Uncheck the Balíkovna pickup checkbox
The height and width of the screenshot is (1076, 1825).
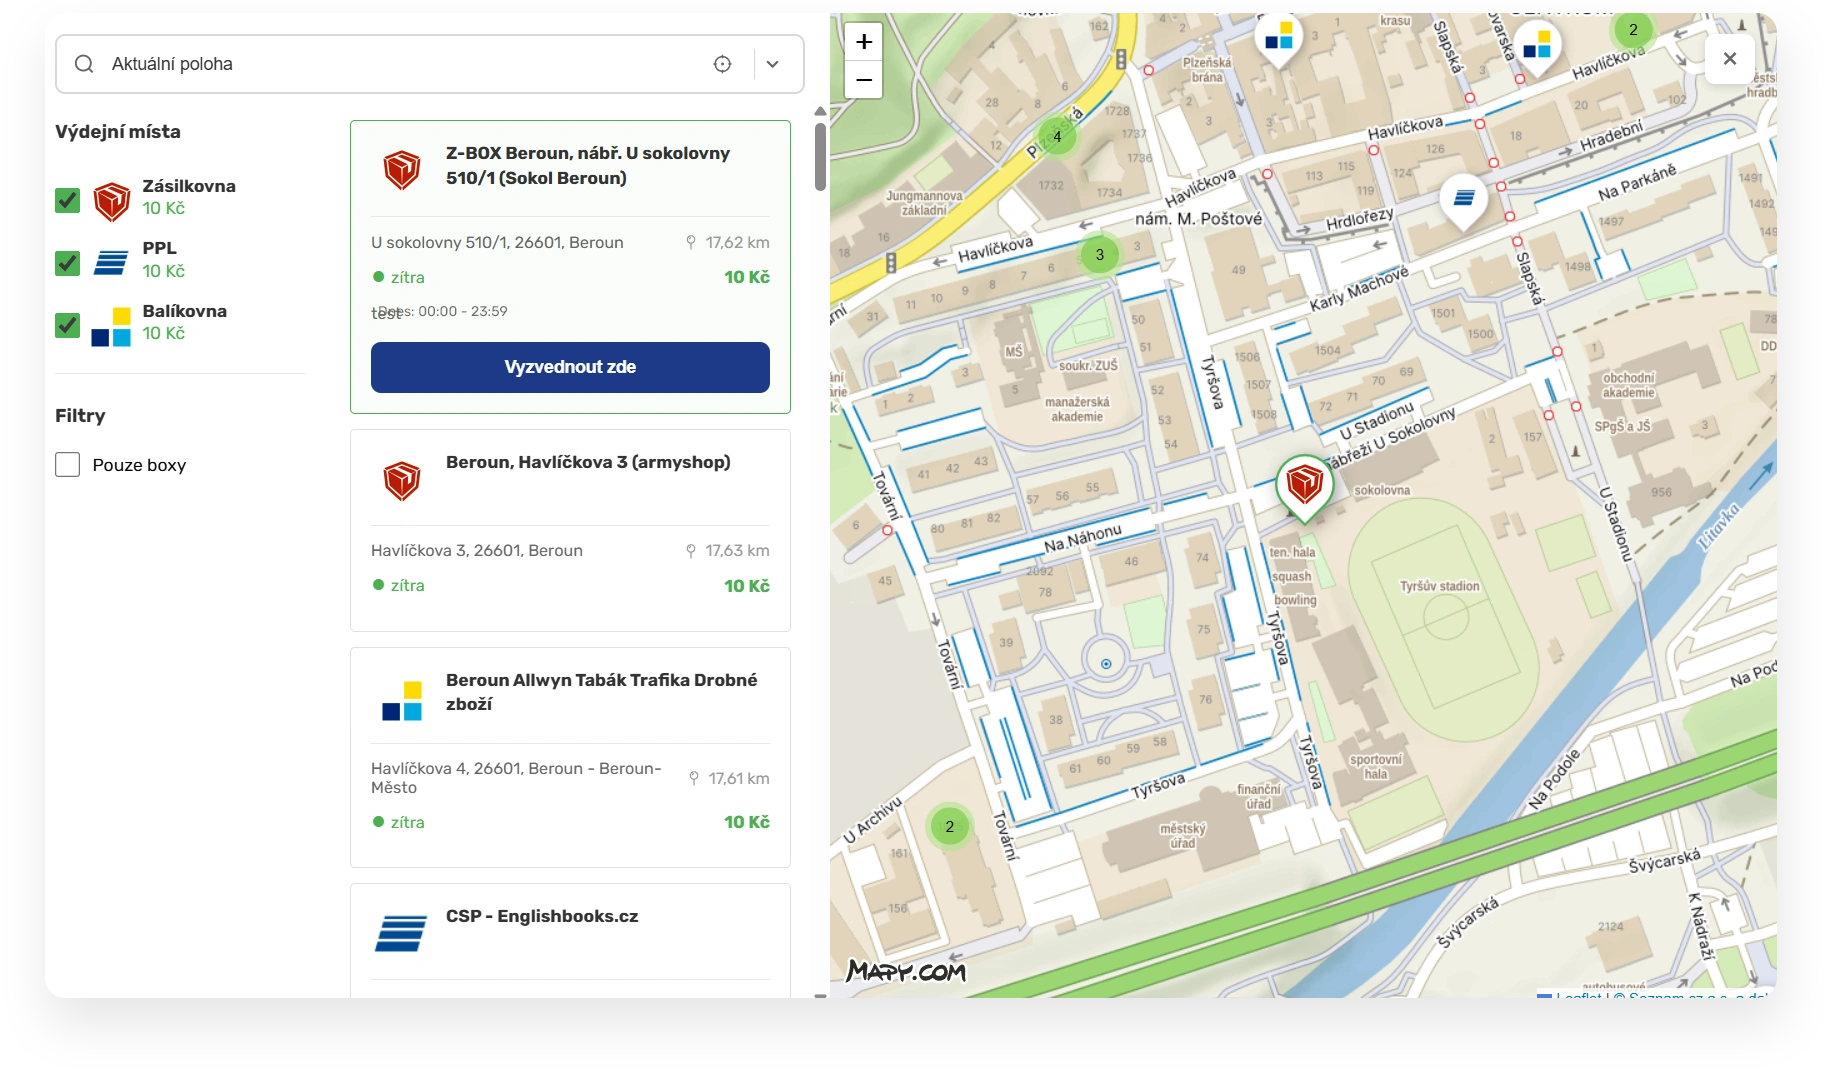(x=67, y=325)
